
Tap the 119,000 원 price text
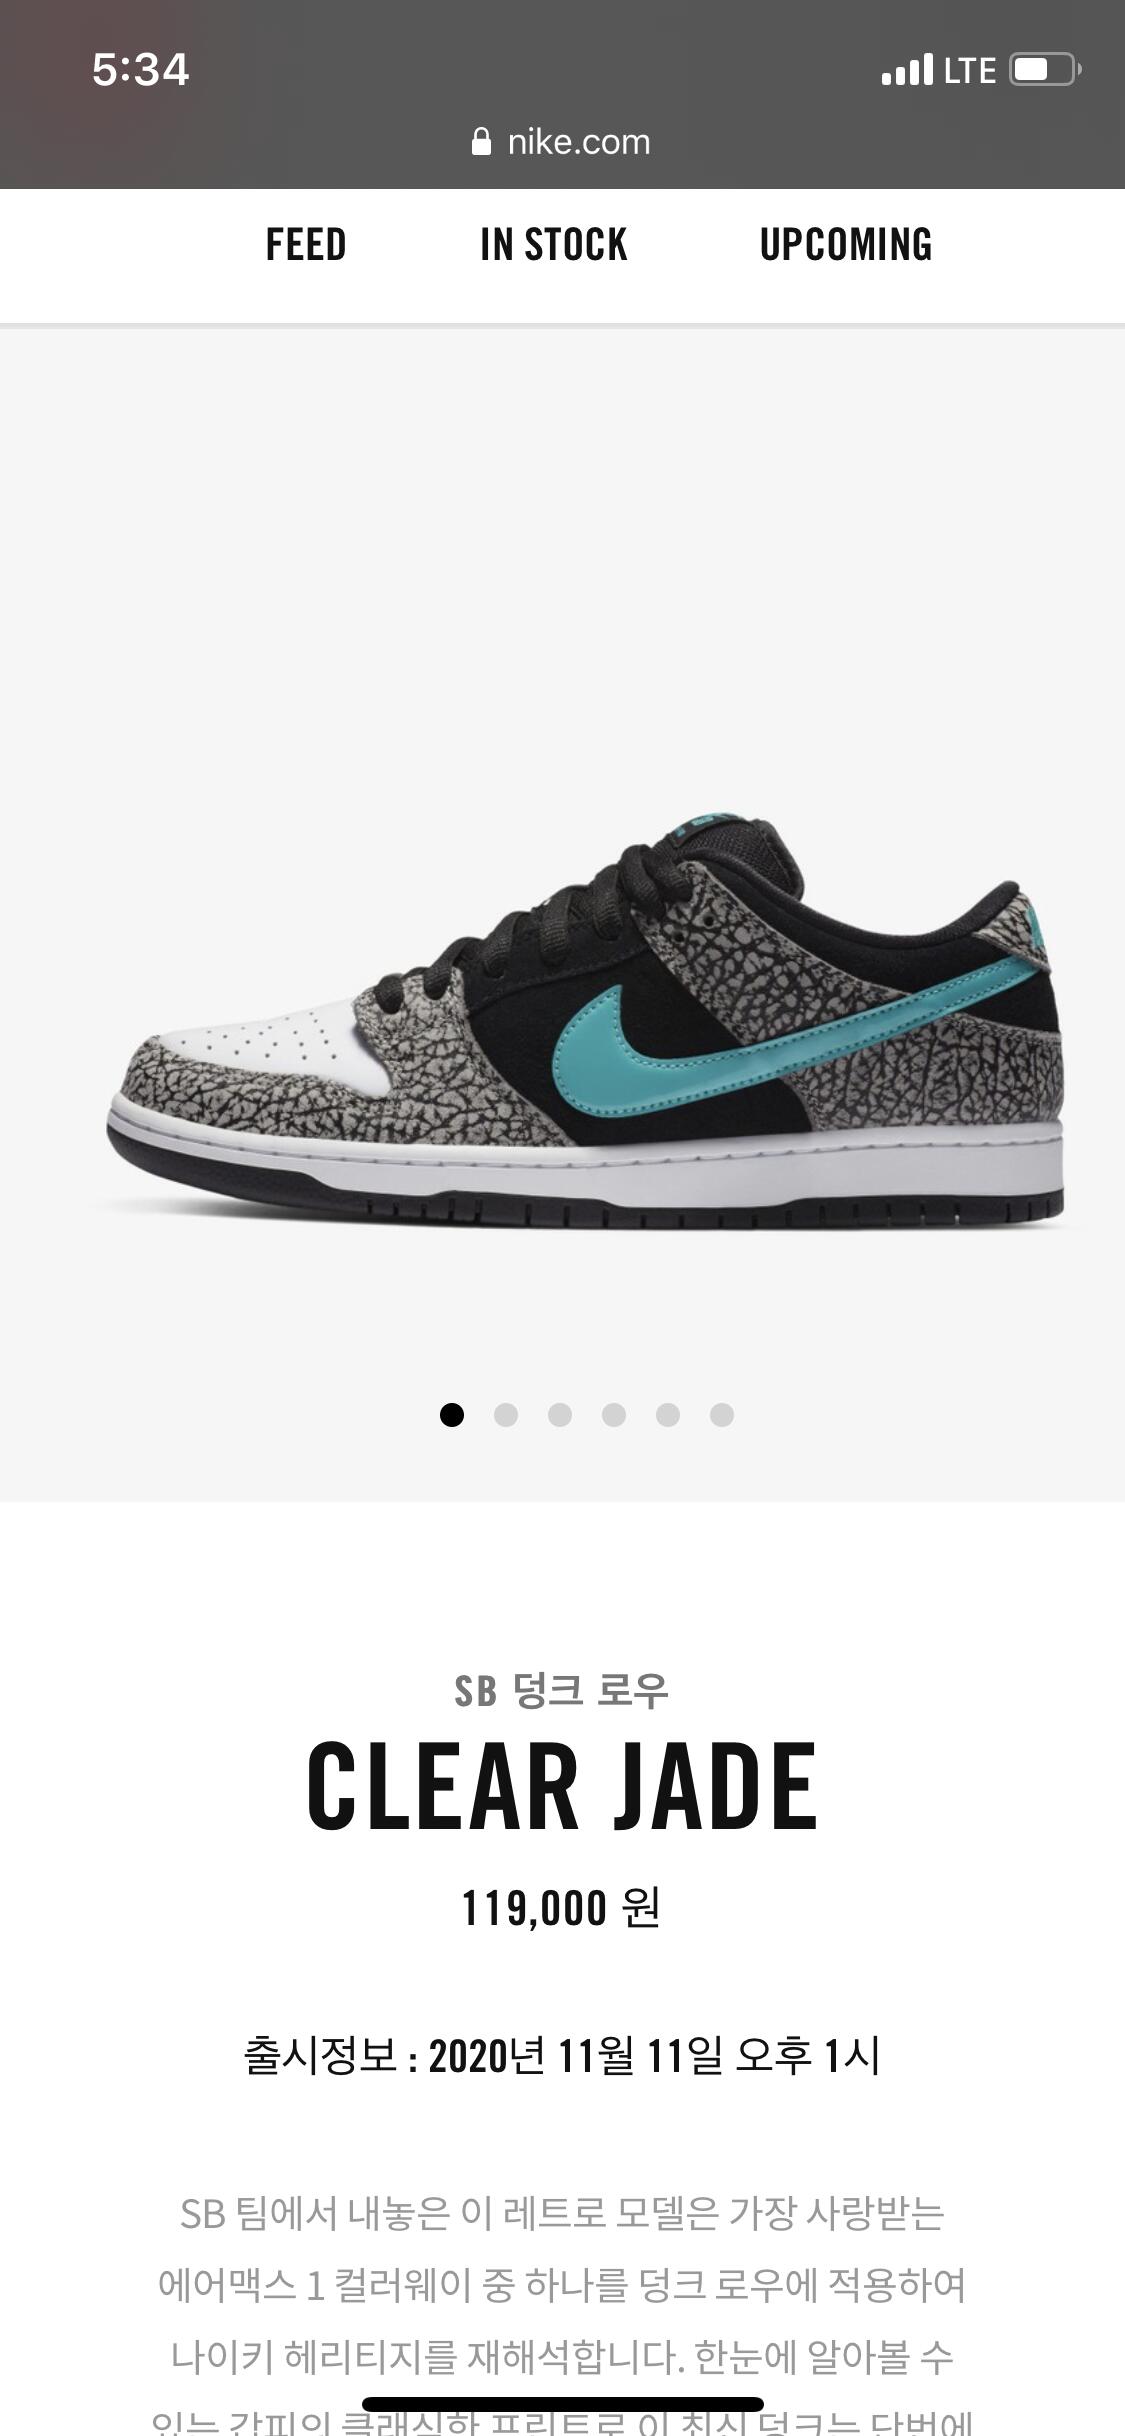(x=561, y=1908)
